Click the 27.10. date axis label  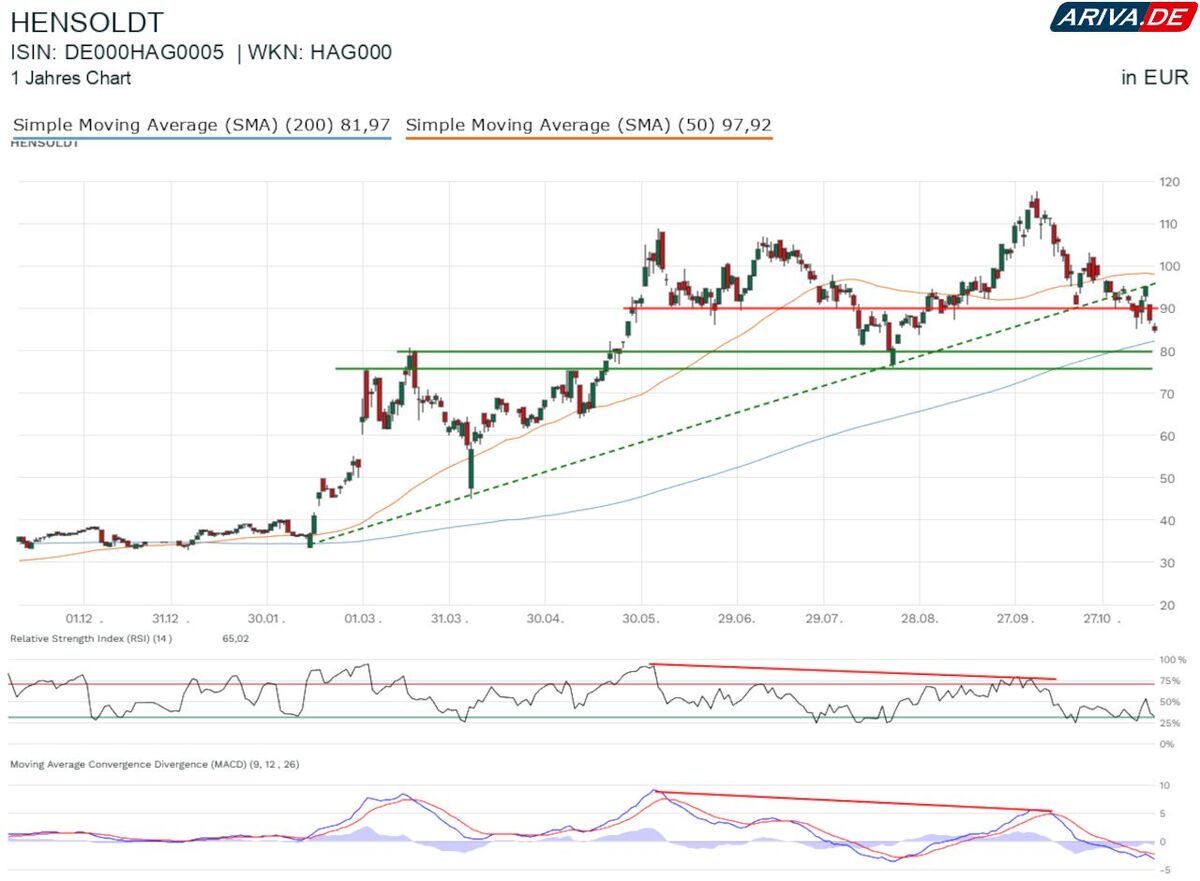tap(1102, 620)
